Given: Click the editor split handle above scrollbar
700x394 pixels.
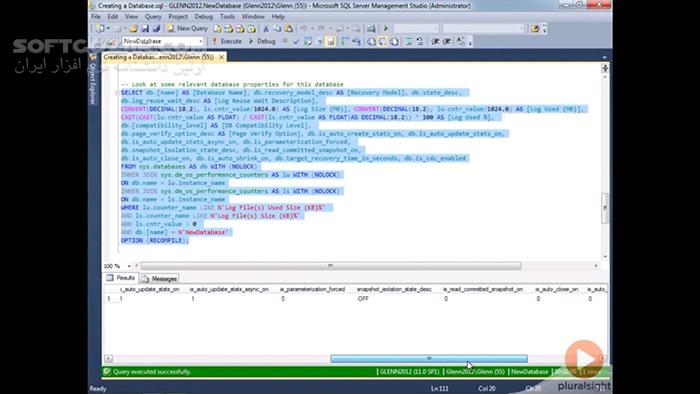Looking at the screenshot, I should point(605,68).
